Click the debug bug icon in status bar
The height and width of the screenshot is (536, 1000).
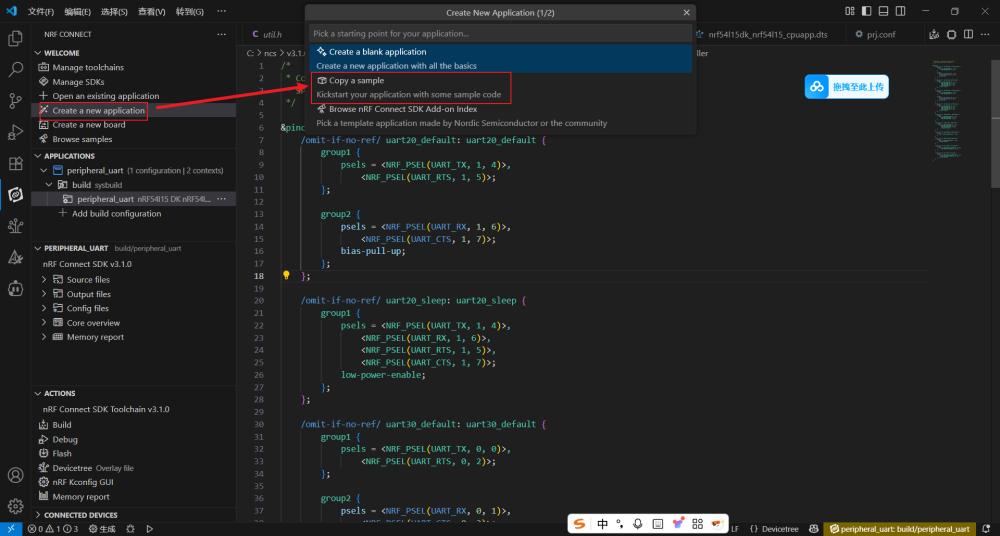[131, 529]
